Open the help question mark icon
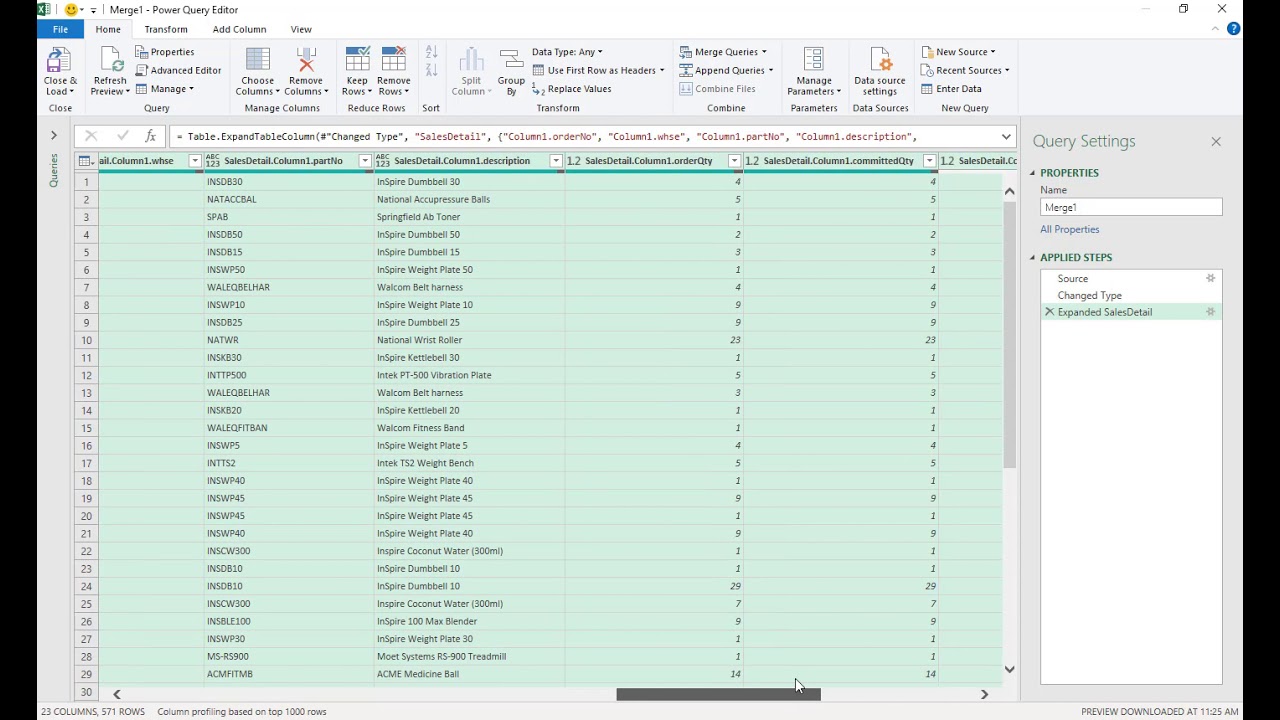 click(x=1233, y=29)
